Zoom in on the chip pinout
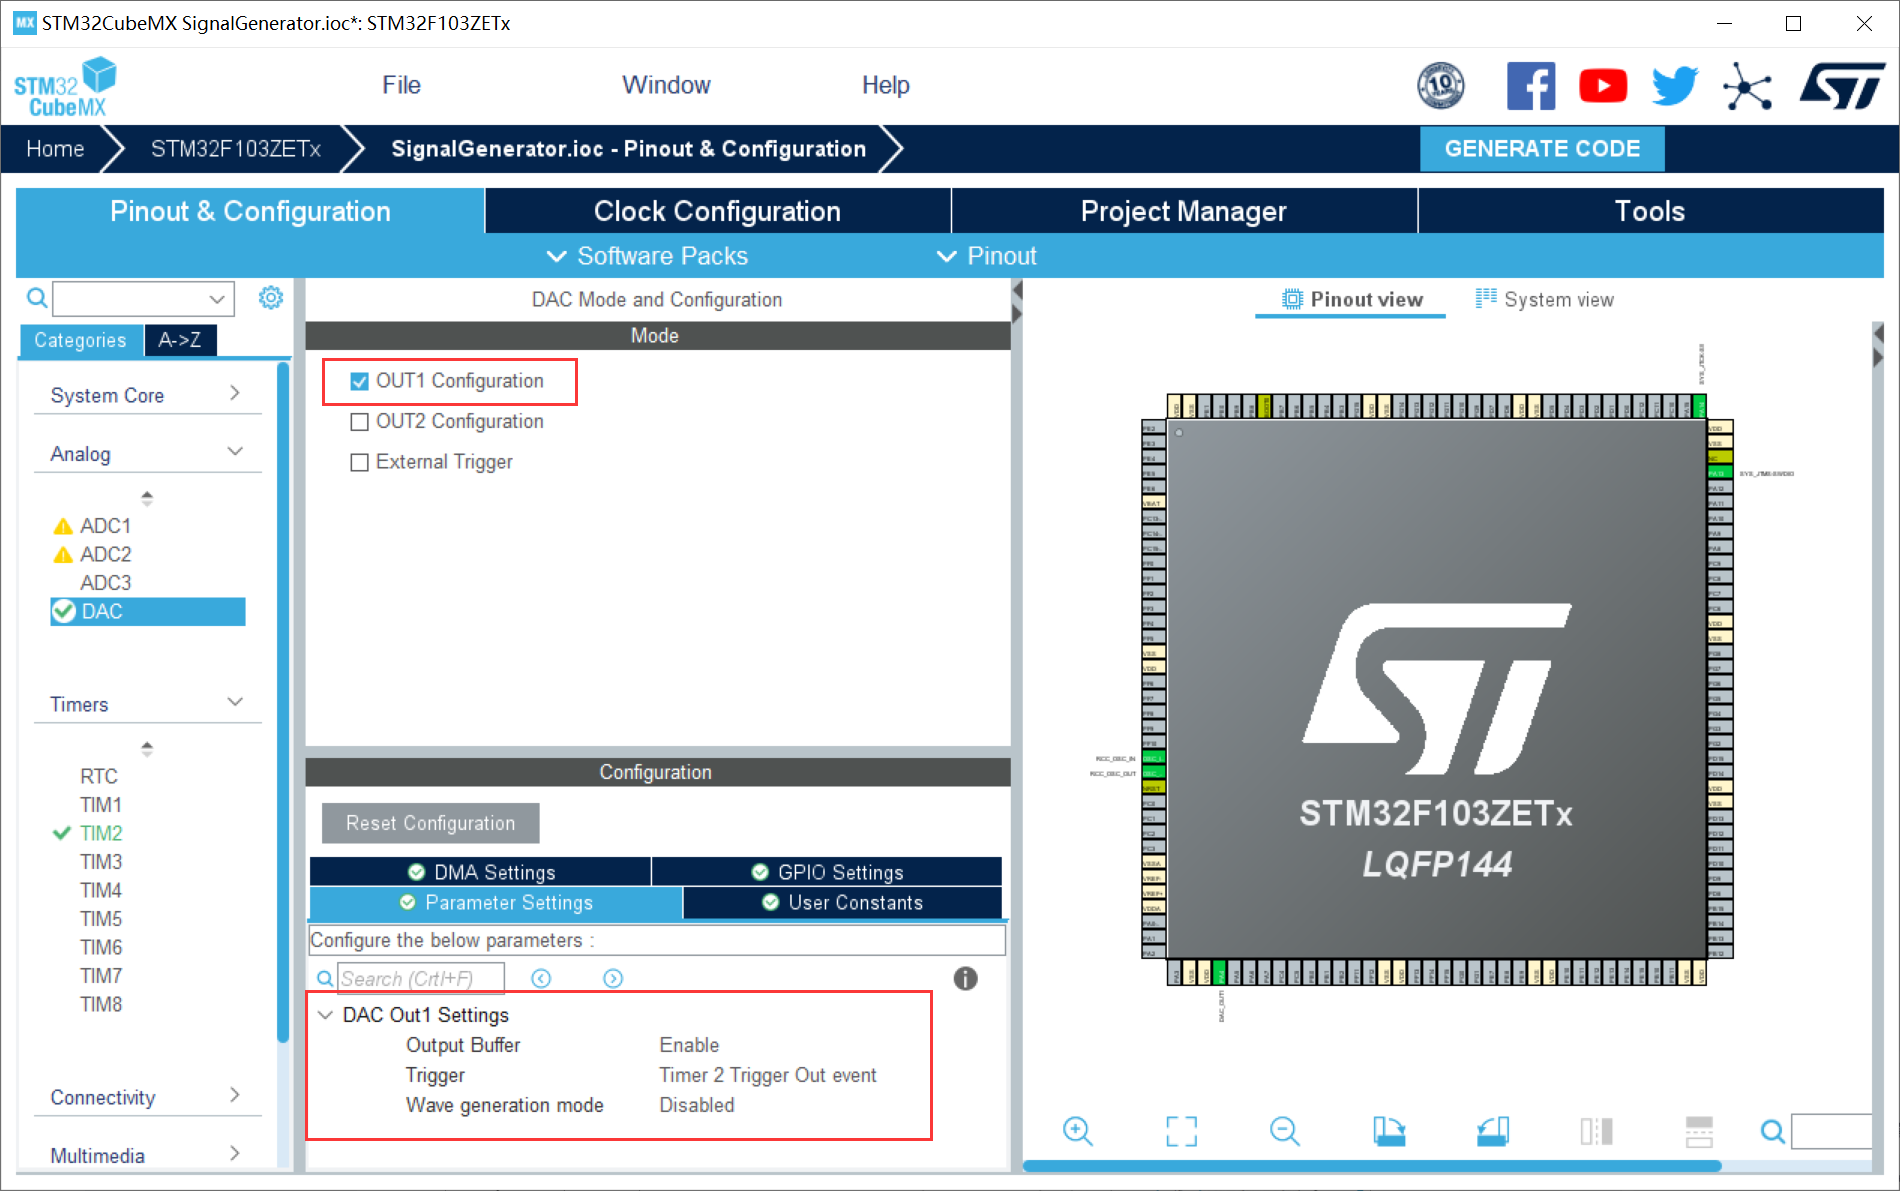This screenshot has width=1900, height=1191. point(1078,1131)
